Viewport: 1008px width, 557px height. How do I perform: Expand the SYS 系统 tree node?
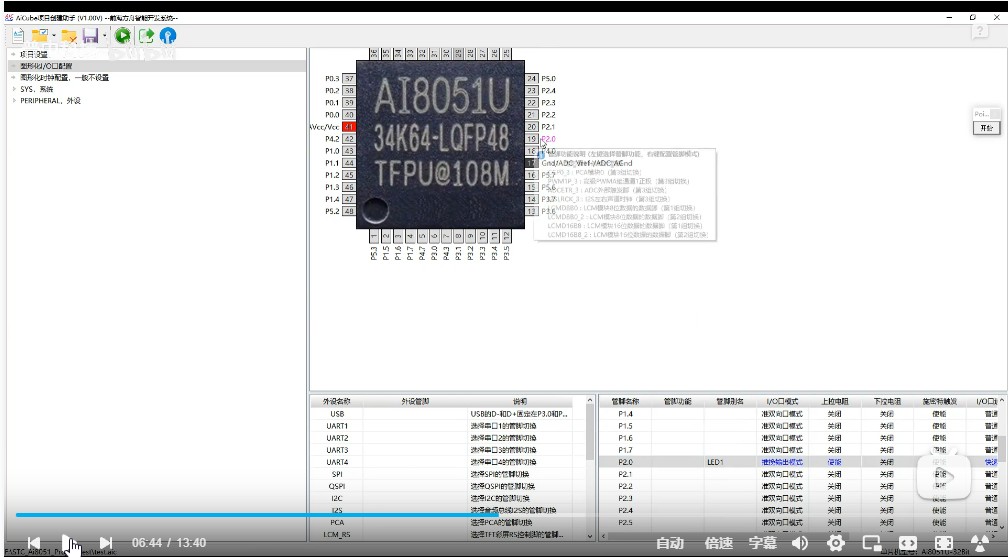14,89
